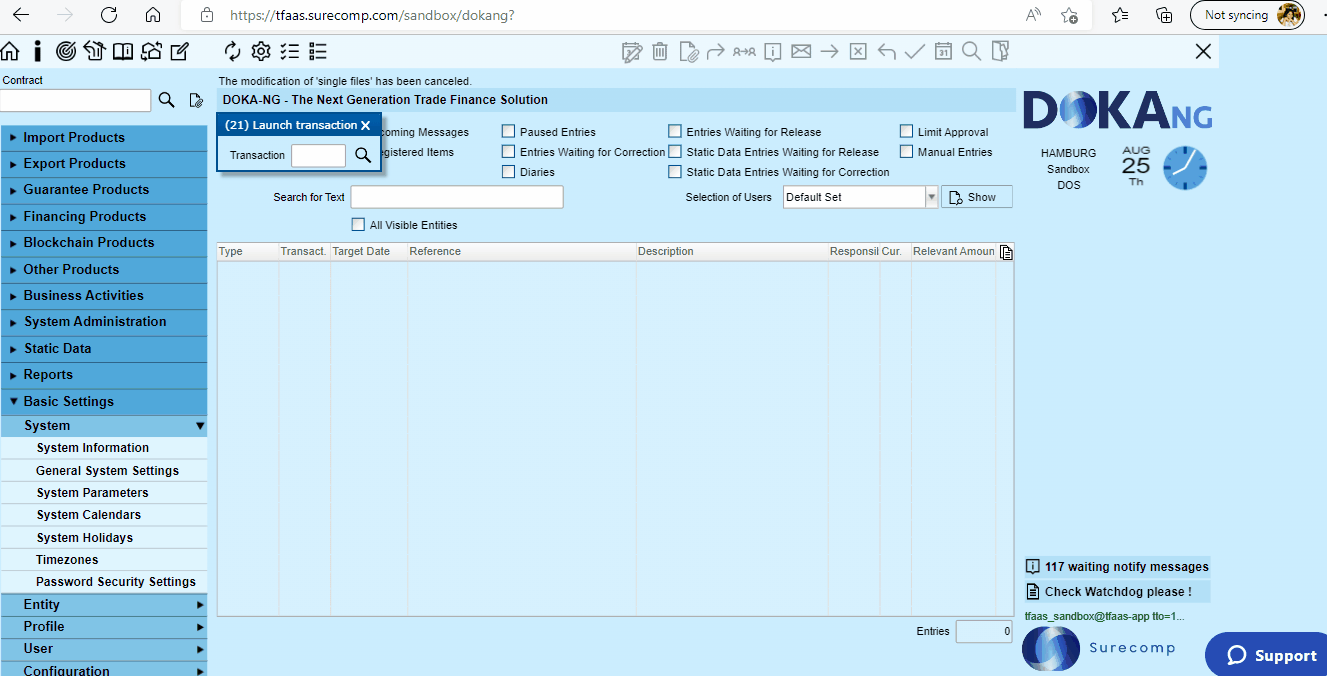Open System Calendars menu item

click(104, 515)
